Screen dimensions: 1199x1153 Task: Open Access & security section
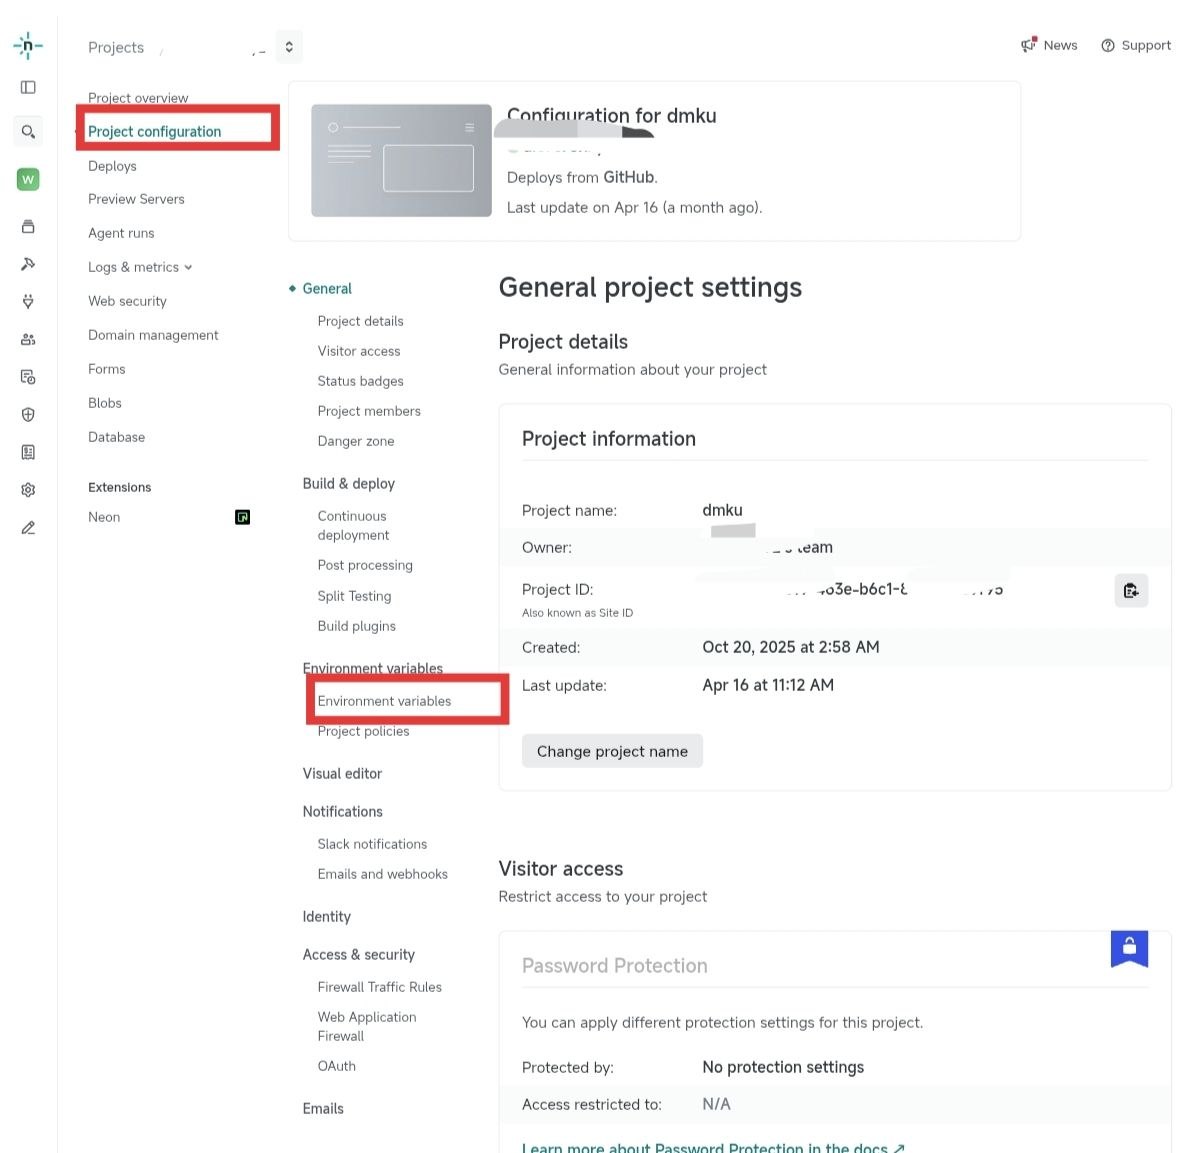tap(359, 954)
